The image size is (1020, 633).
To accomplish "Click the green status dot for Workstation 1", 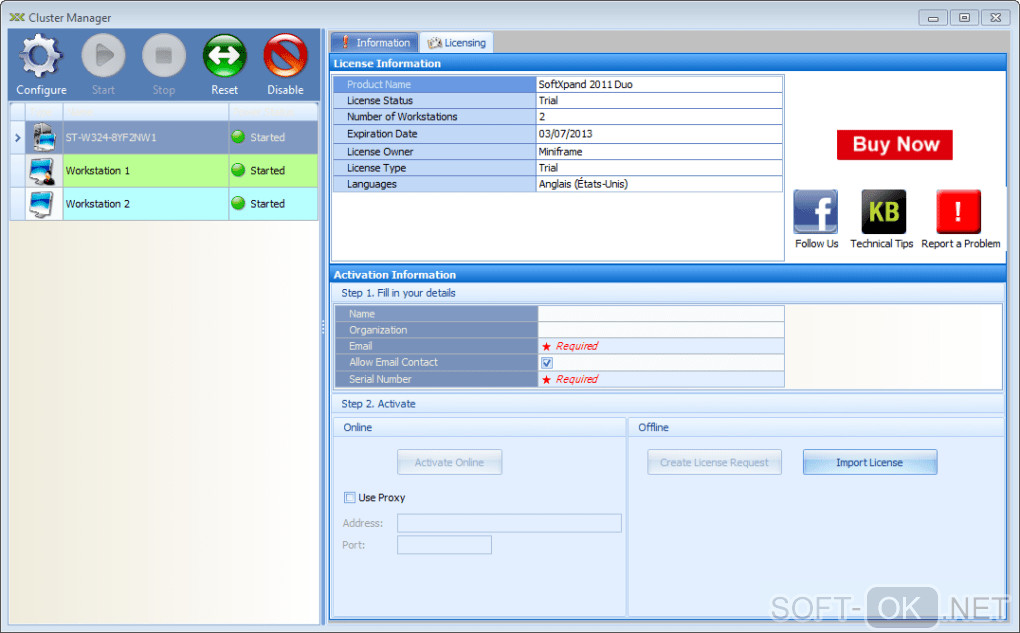I will coord(238,170).
